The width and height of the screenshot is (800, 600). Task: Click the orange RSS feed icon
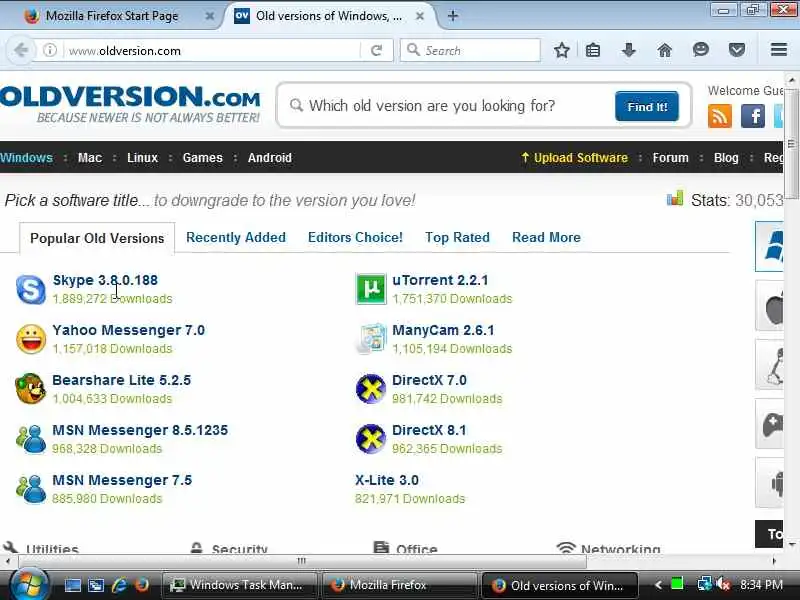tap(719, 116)
